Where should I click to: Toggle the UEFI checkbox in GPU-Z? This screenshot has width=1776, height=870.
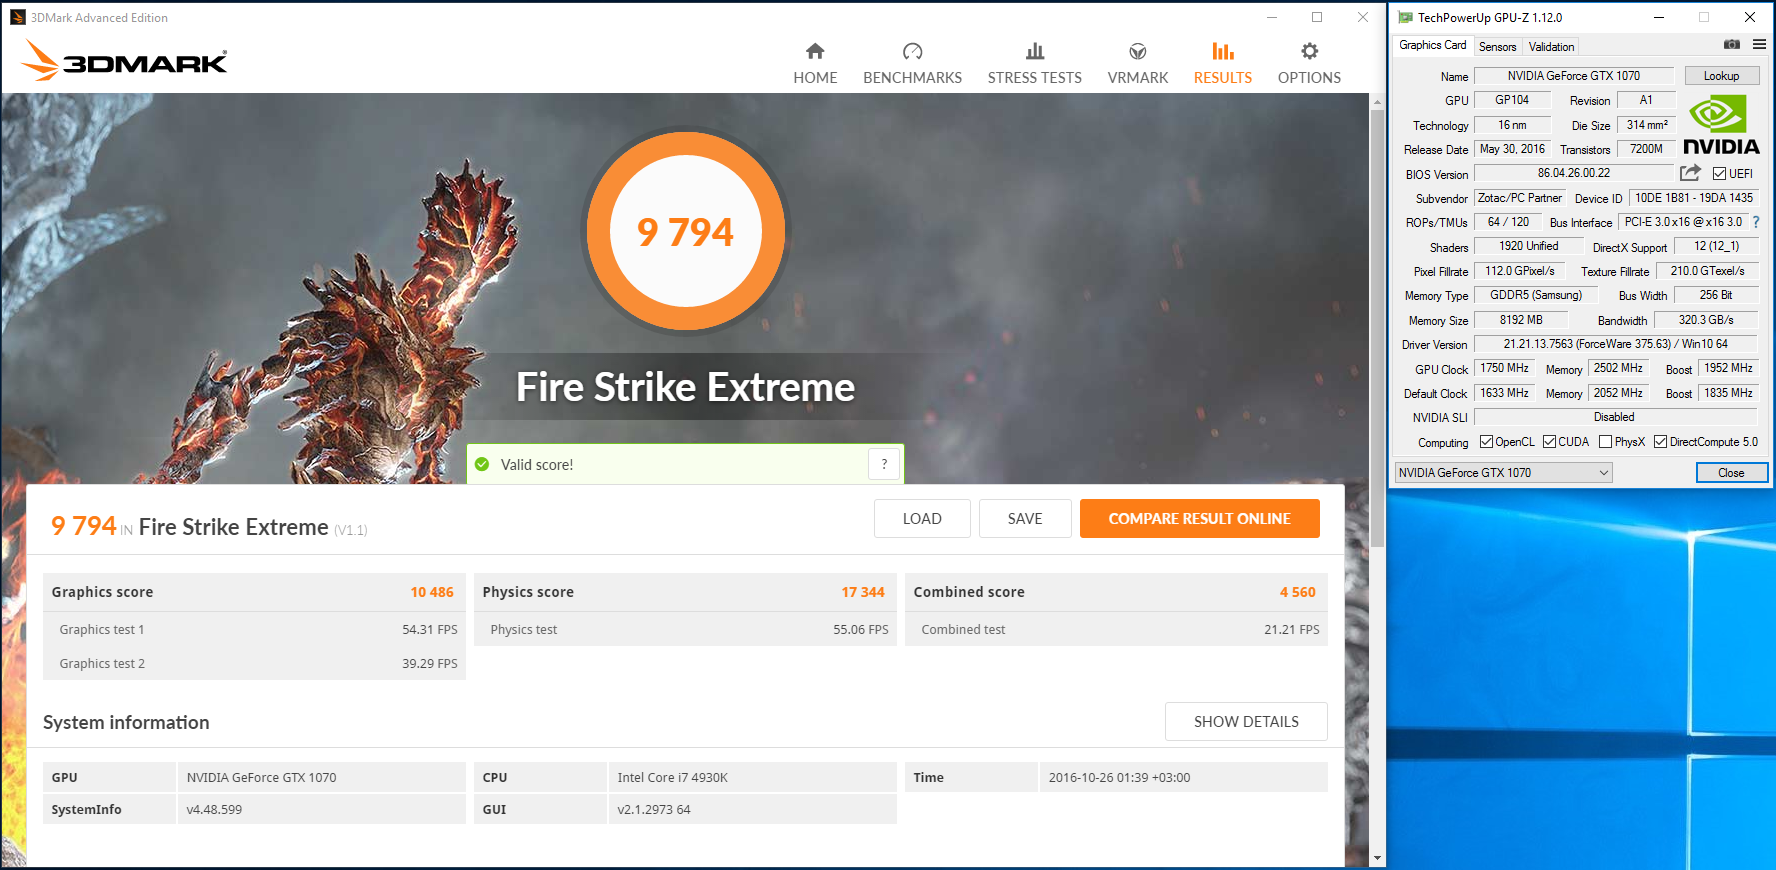1719,174
